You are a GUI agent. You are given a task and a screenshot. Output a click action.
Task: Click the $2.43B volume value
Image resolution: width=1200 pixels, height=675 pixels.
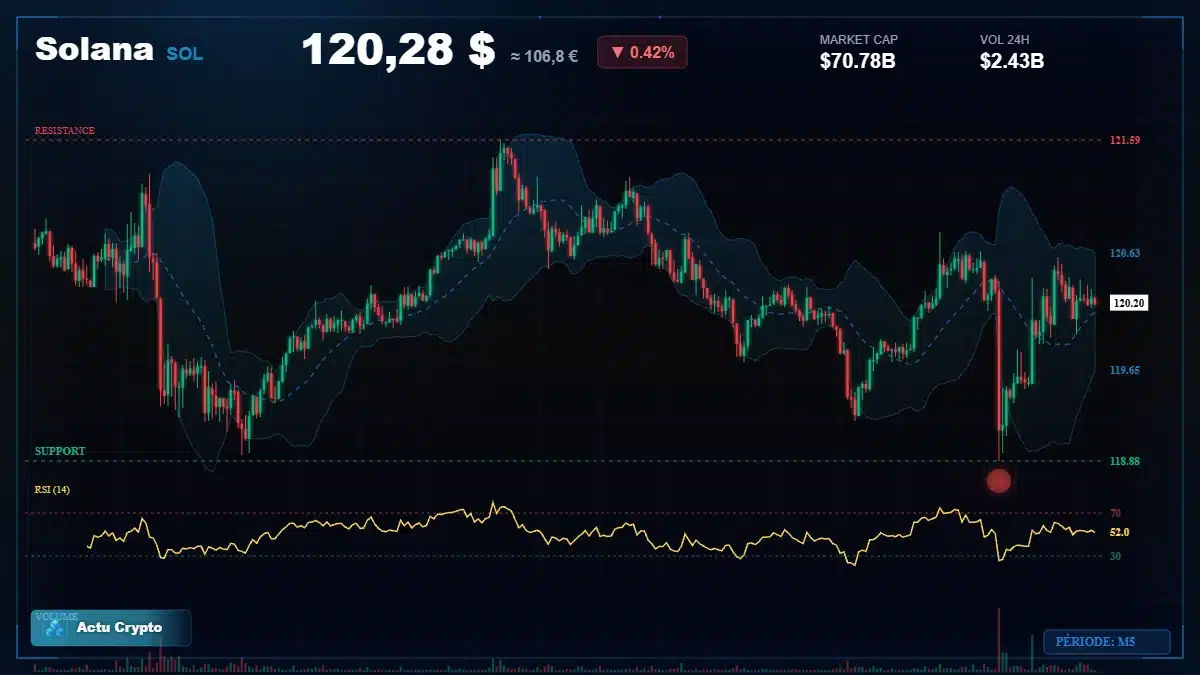coord(1012,62)
